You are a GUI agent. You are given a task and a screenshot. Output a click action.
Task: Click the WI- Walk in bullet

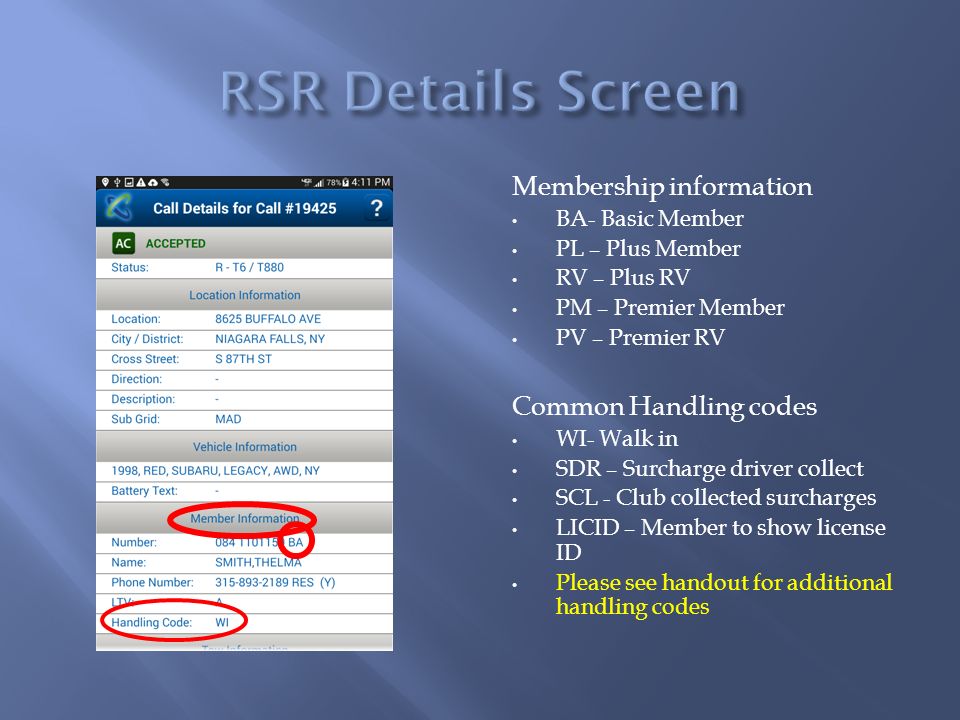click(617, 438)
